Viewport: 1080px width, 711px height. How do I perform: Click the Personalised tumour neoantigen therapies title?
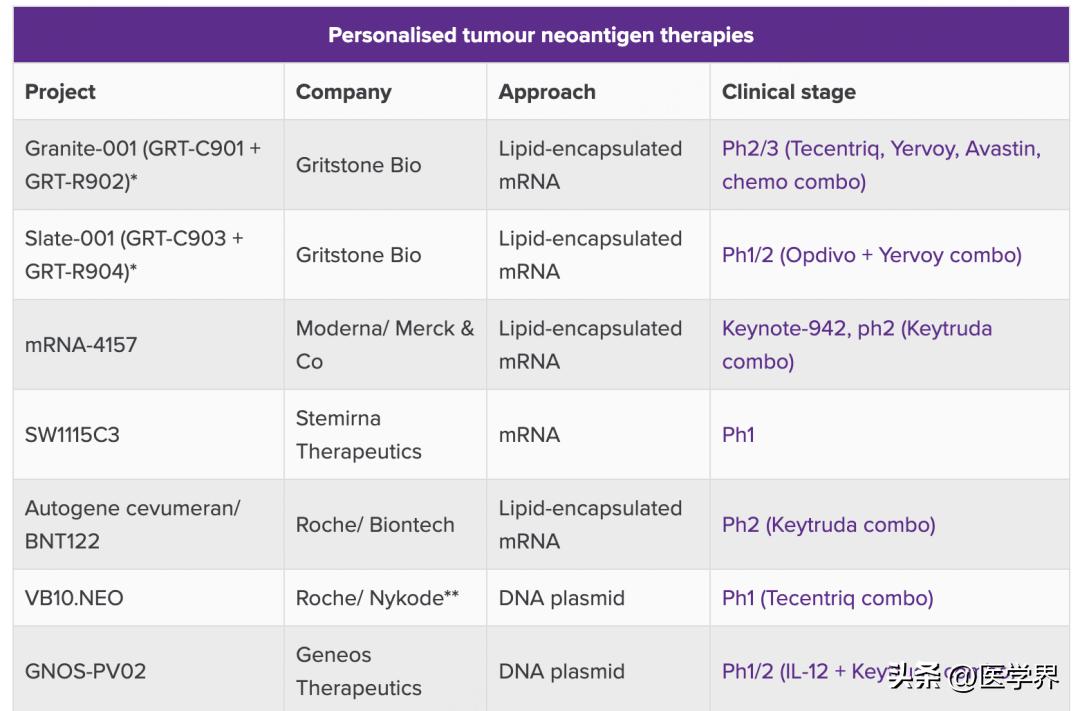(x=540, y=35)
